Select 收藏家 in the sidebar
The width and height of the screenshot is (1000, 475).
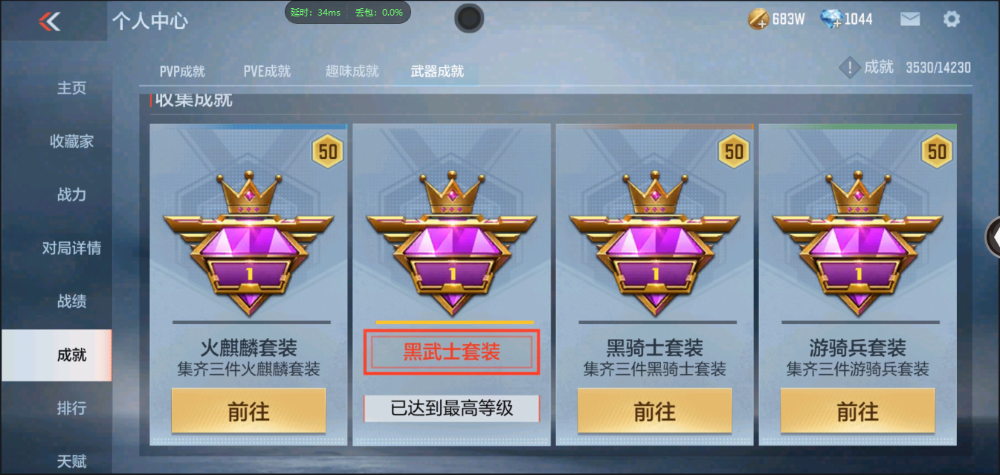coord(71,142)
